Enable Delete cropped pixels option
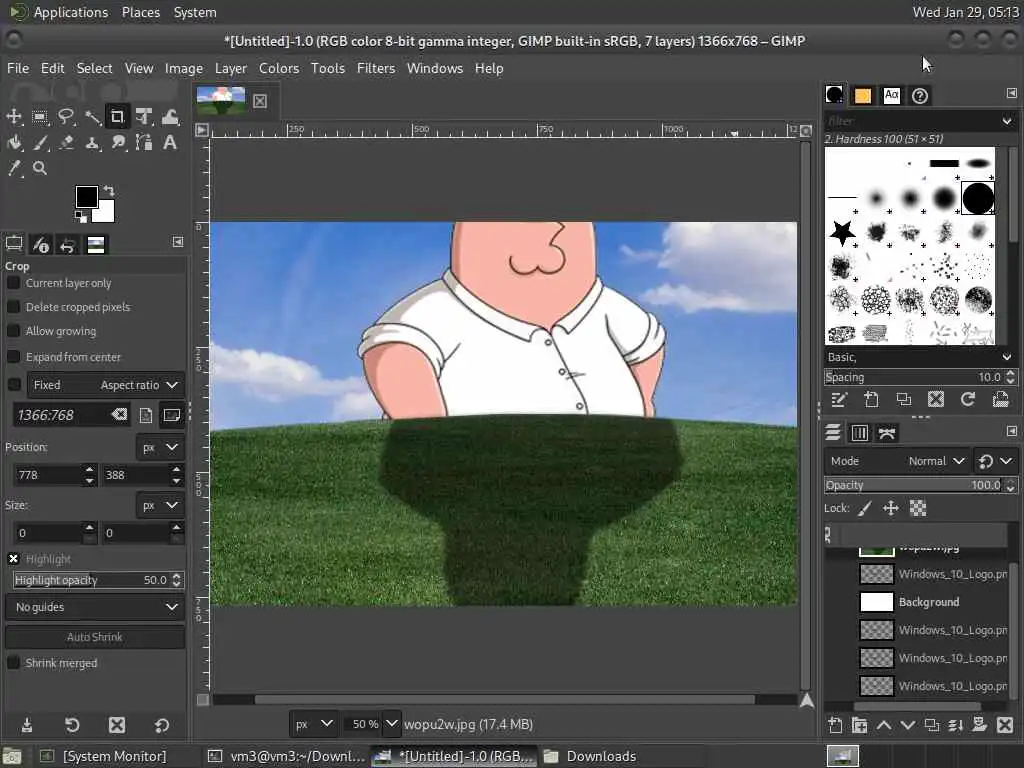The width and height of the screenshot is (1024, 768). 13,307
